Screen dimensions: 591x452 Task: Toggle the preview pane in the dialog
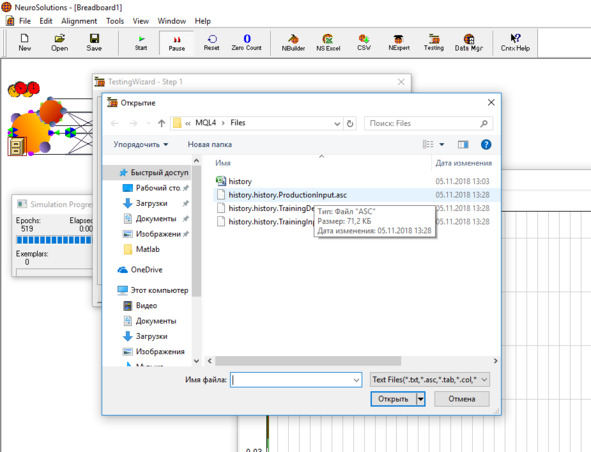(463, 144)
